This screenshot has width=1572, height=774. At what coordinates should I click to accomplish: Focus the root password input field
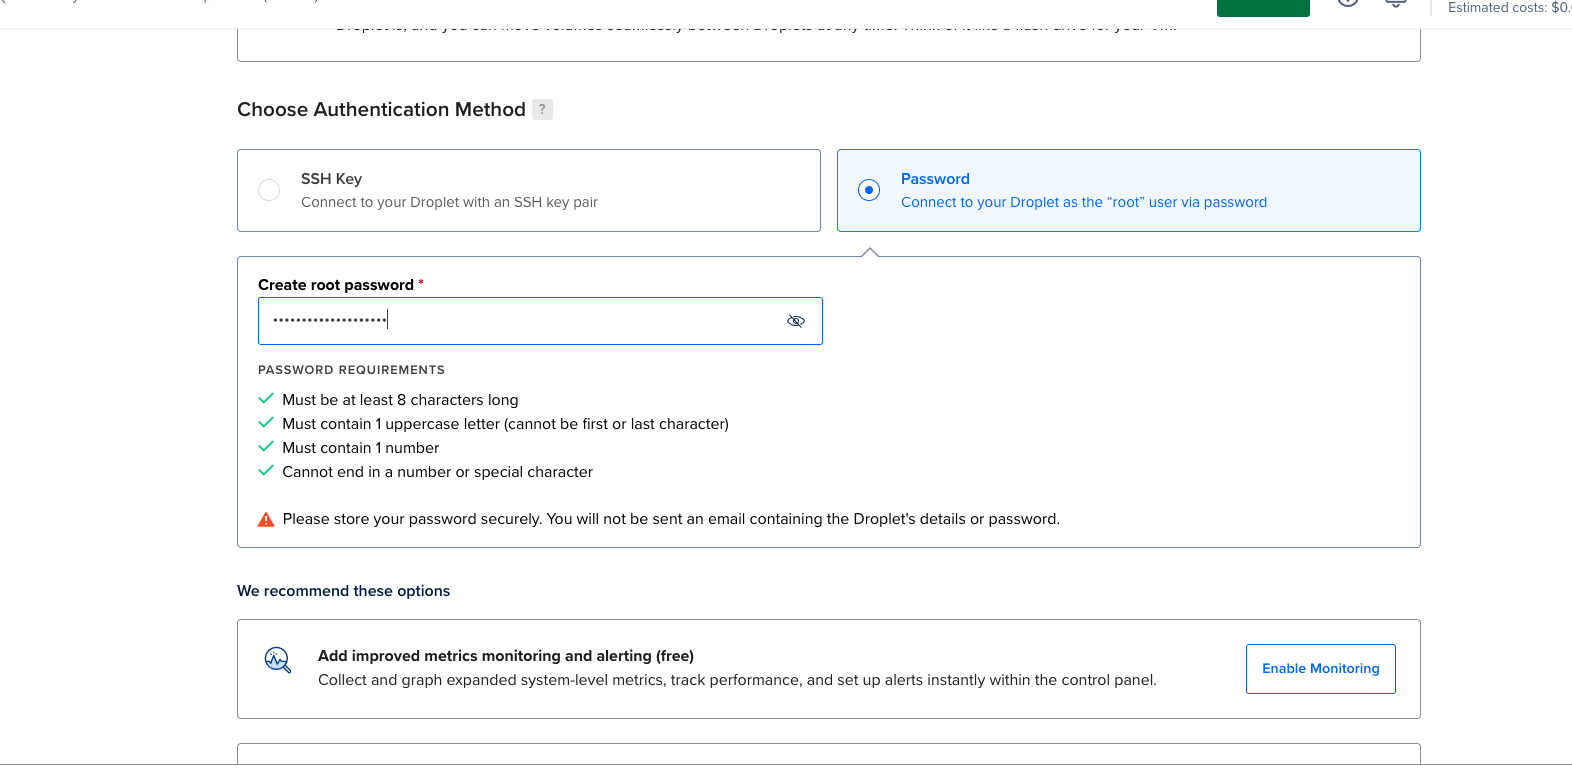pos(520,321)
